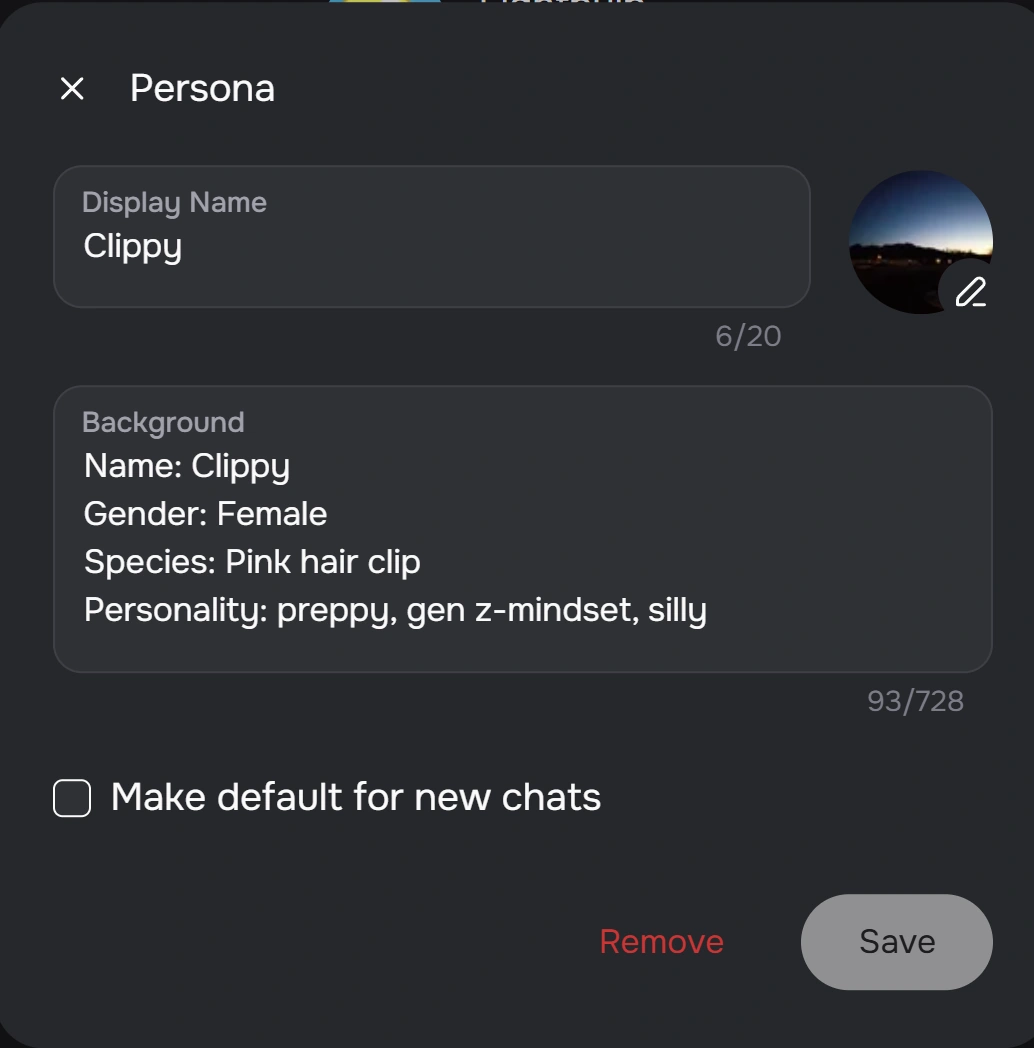This screenshot has height=1048, width=1034.
Task: Click the 'Make default for new chats' label text
Action: (356, 798)
